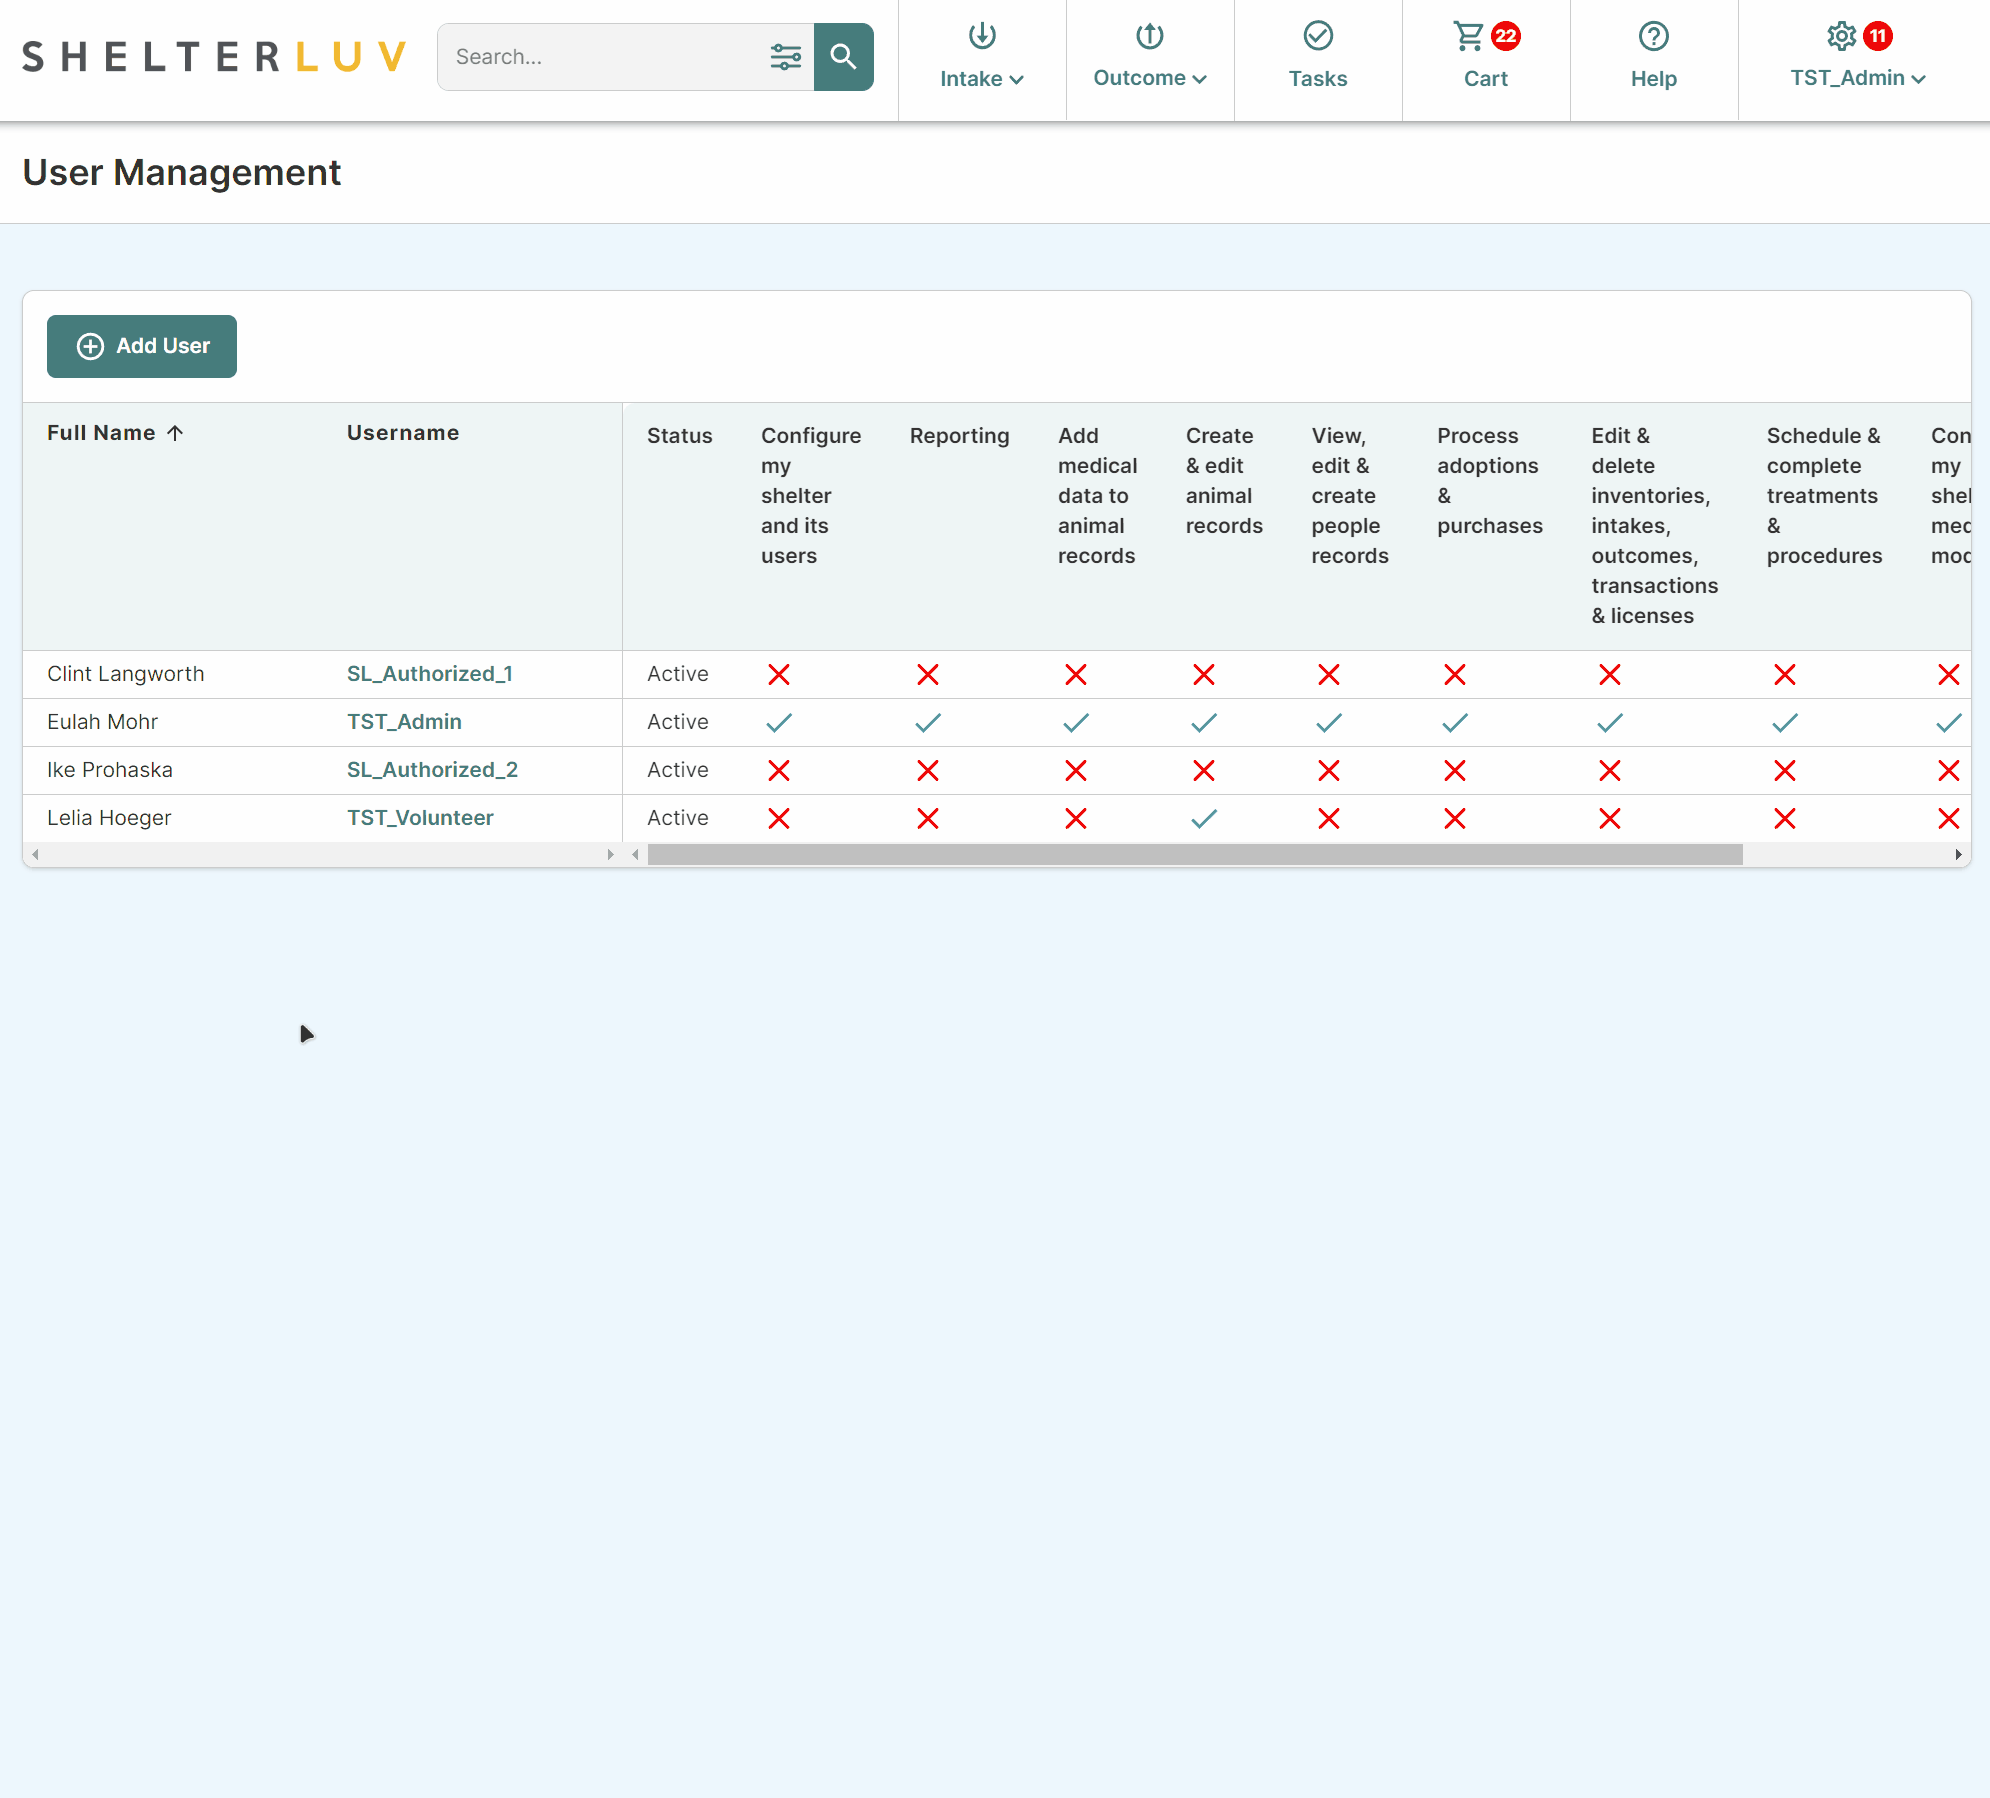Click Lelia Hoeger's Create & edit animal checkmark

click(1204, 819)
